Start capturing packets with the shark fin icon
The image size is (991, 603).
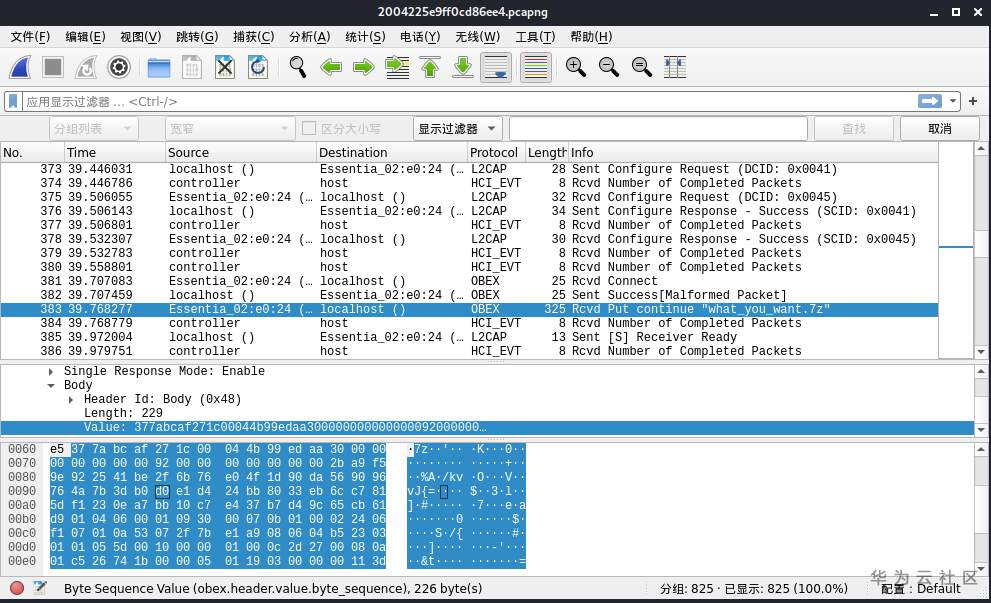coord(20,67)
